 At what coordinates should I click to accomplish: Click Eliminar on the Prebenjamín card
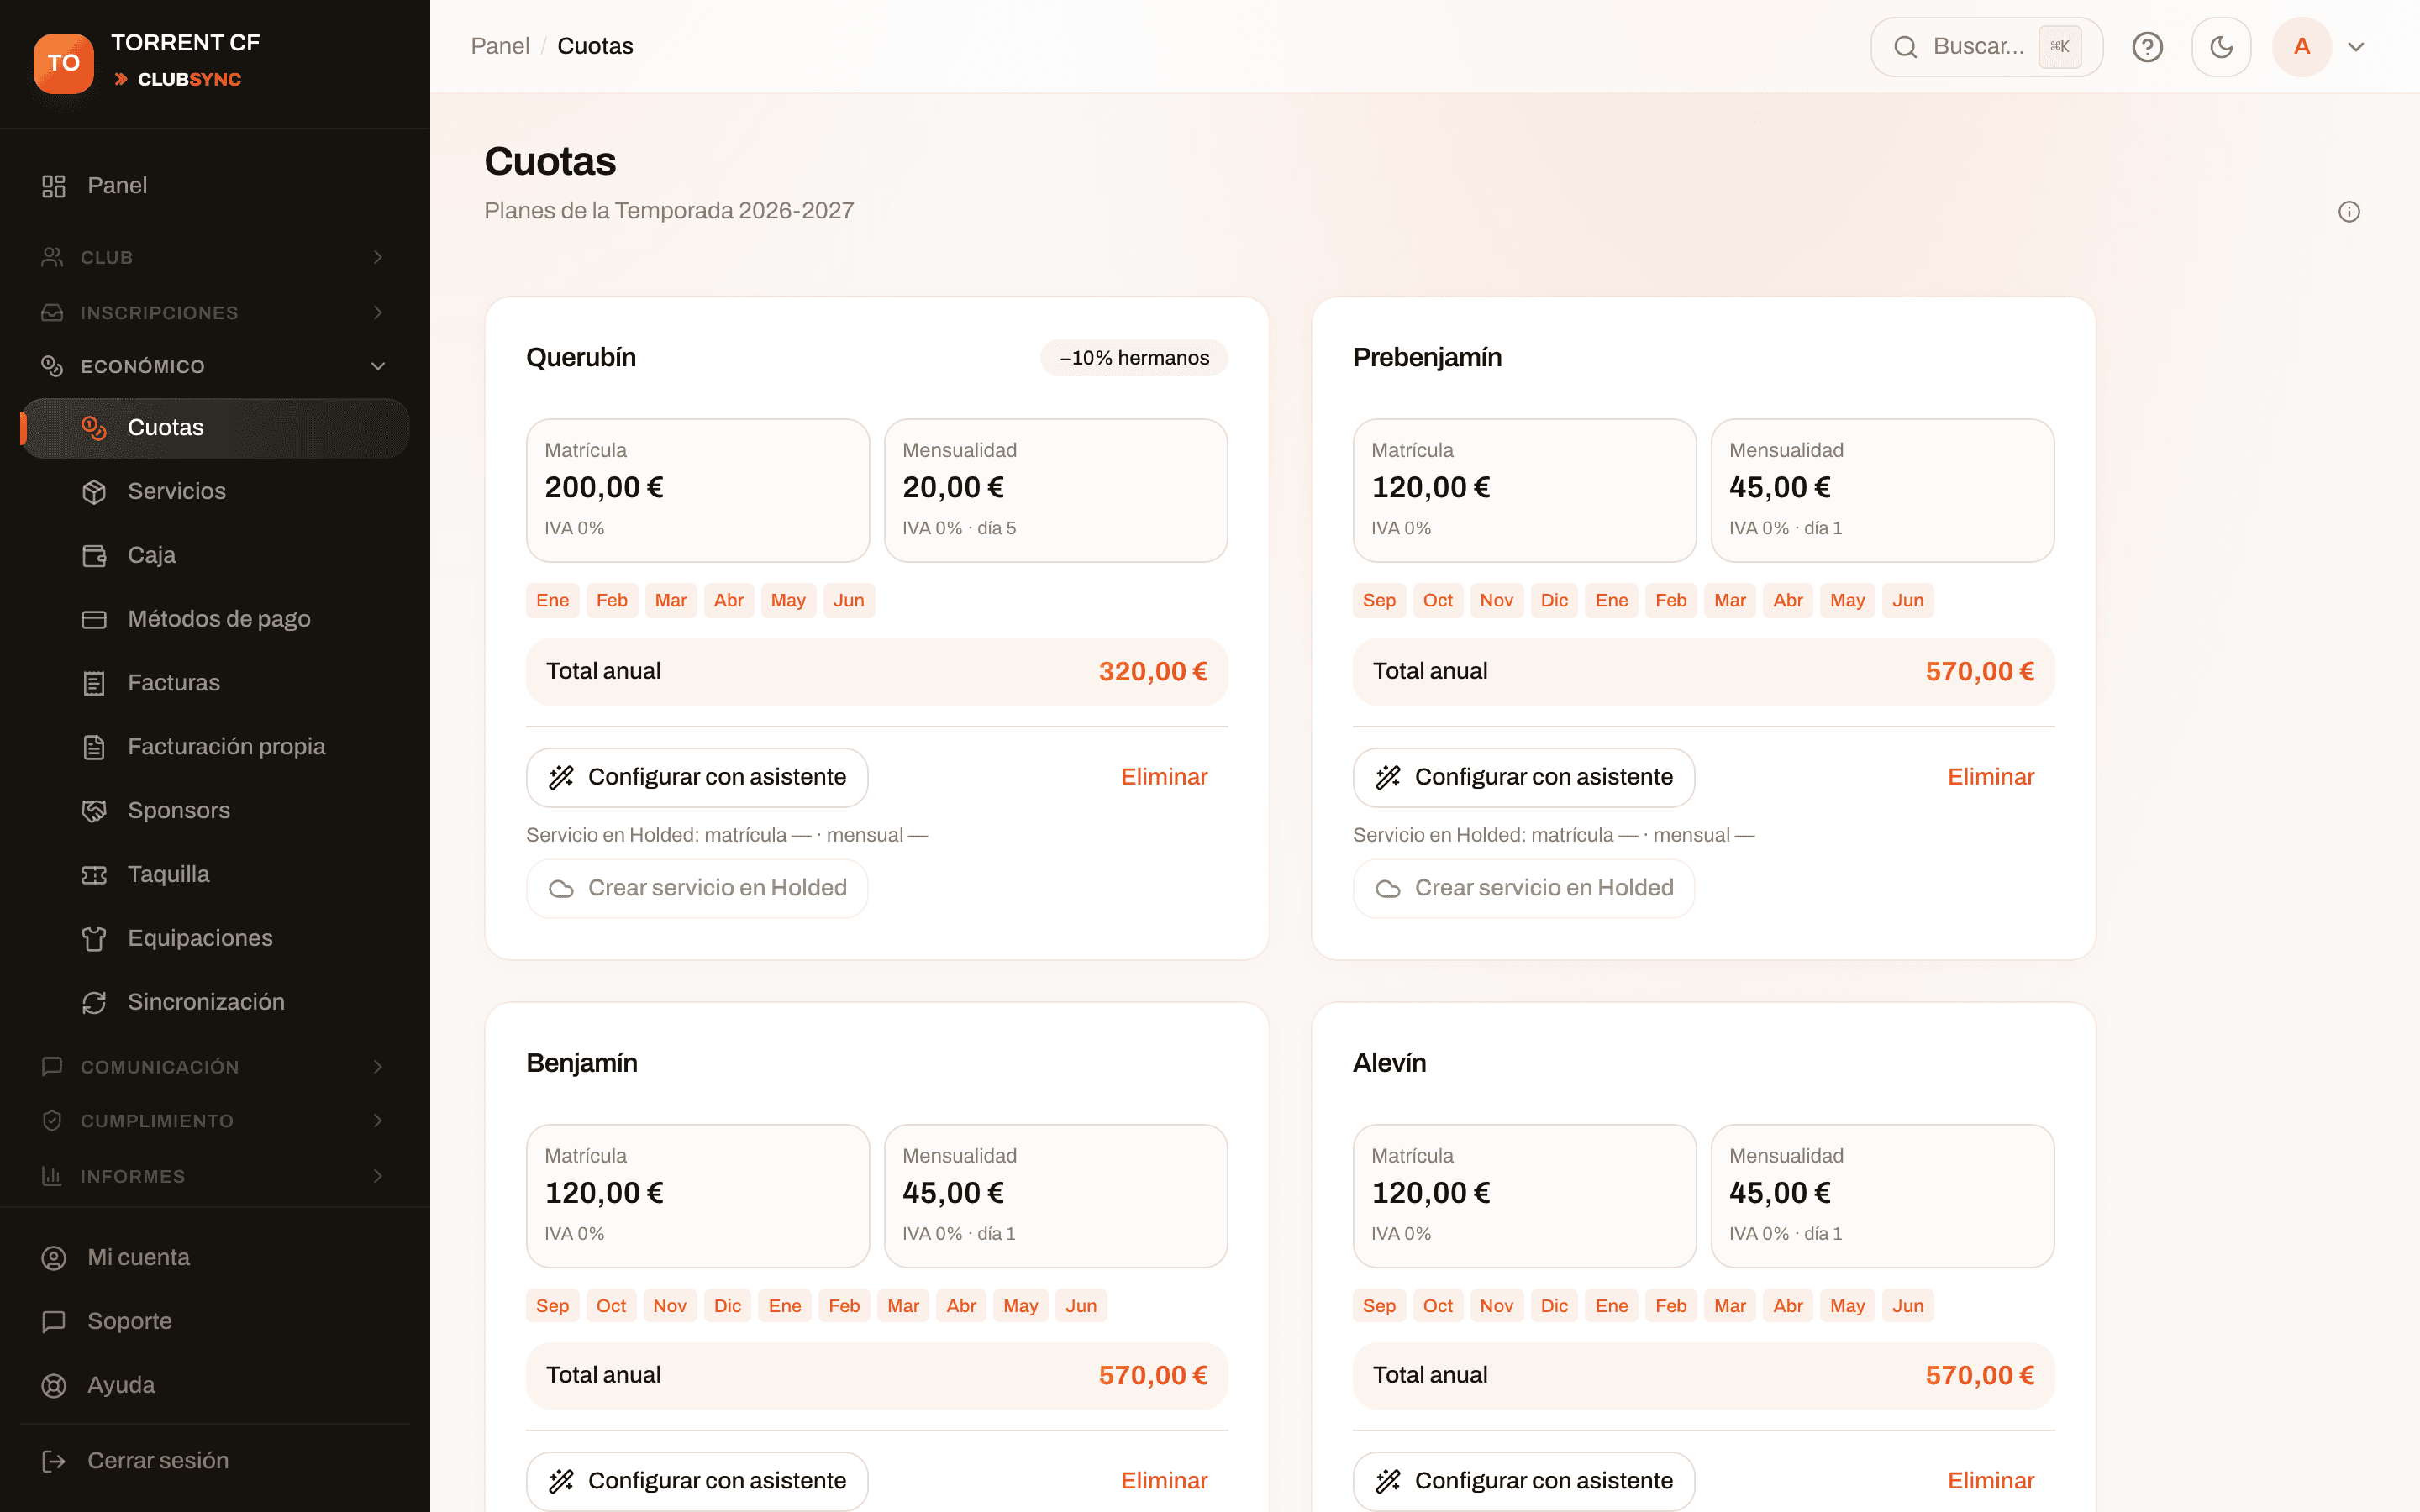click(x=1991, y=778)
